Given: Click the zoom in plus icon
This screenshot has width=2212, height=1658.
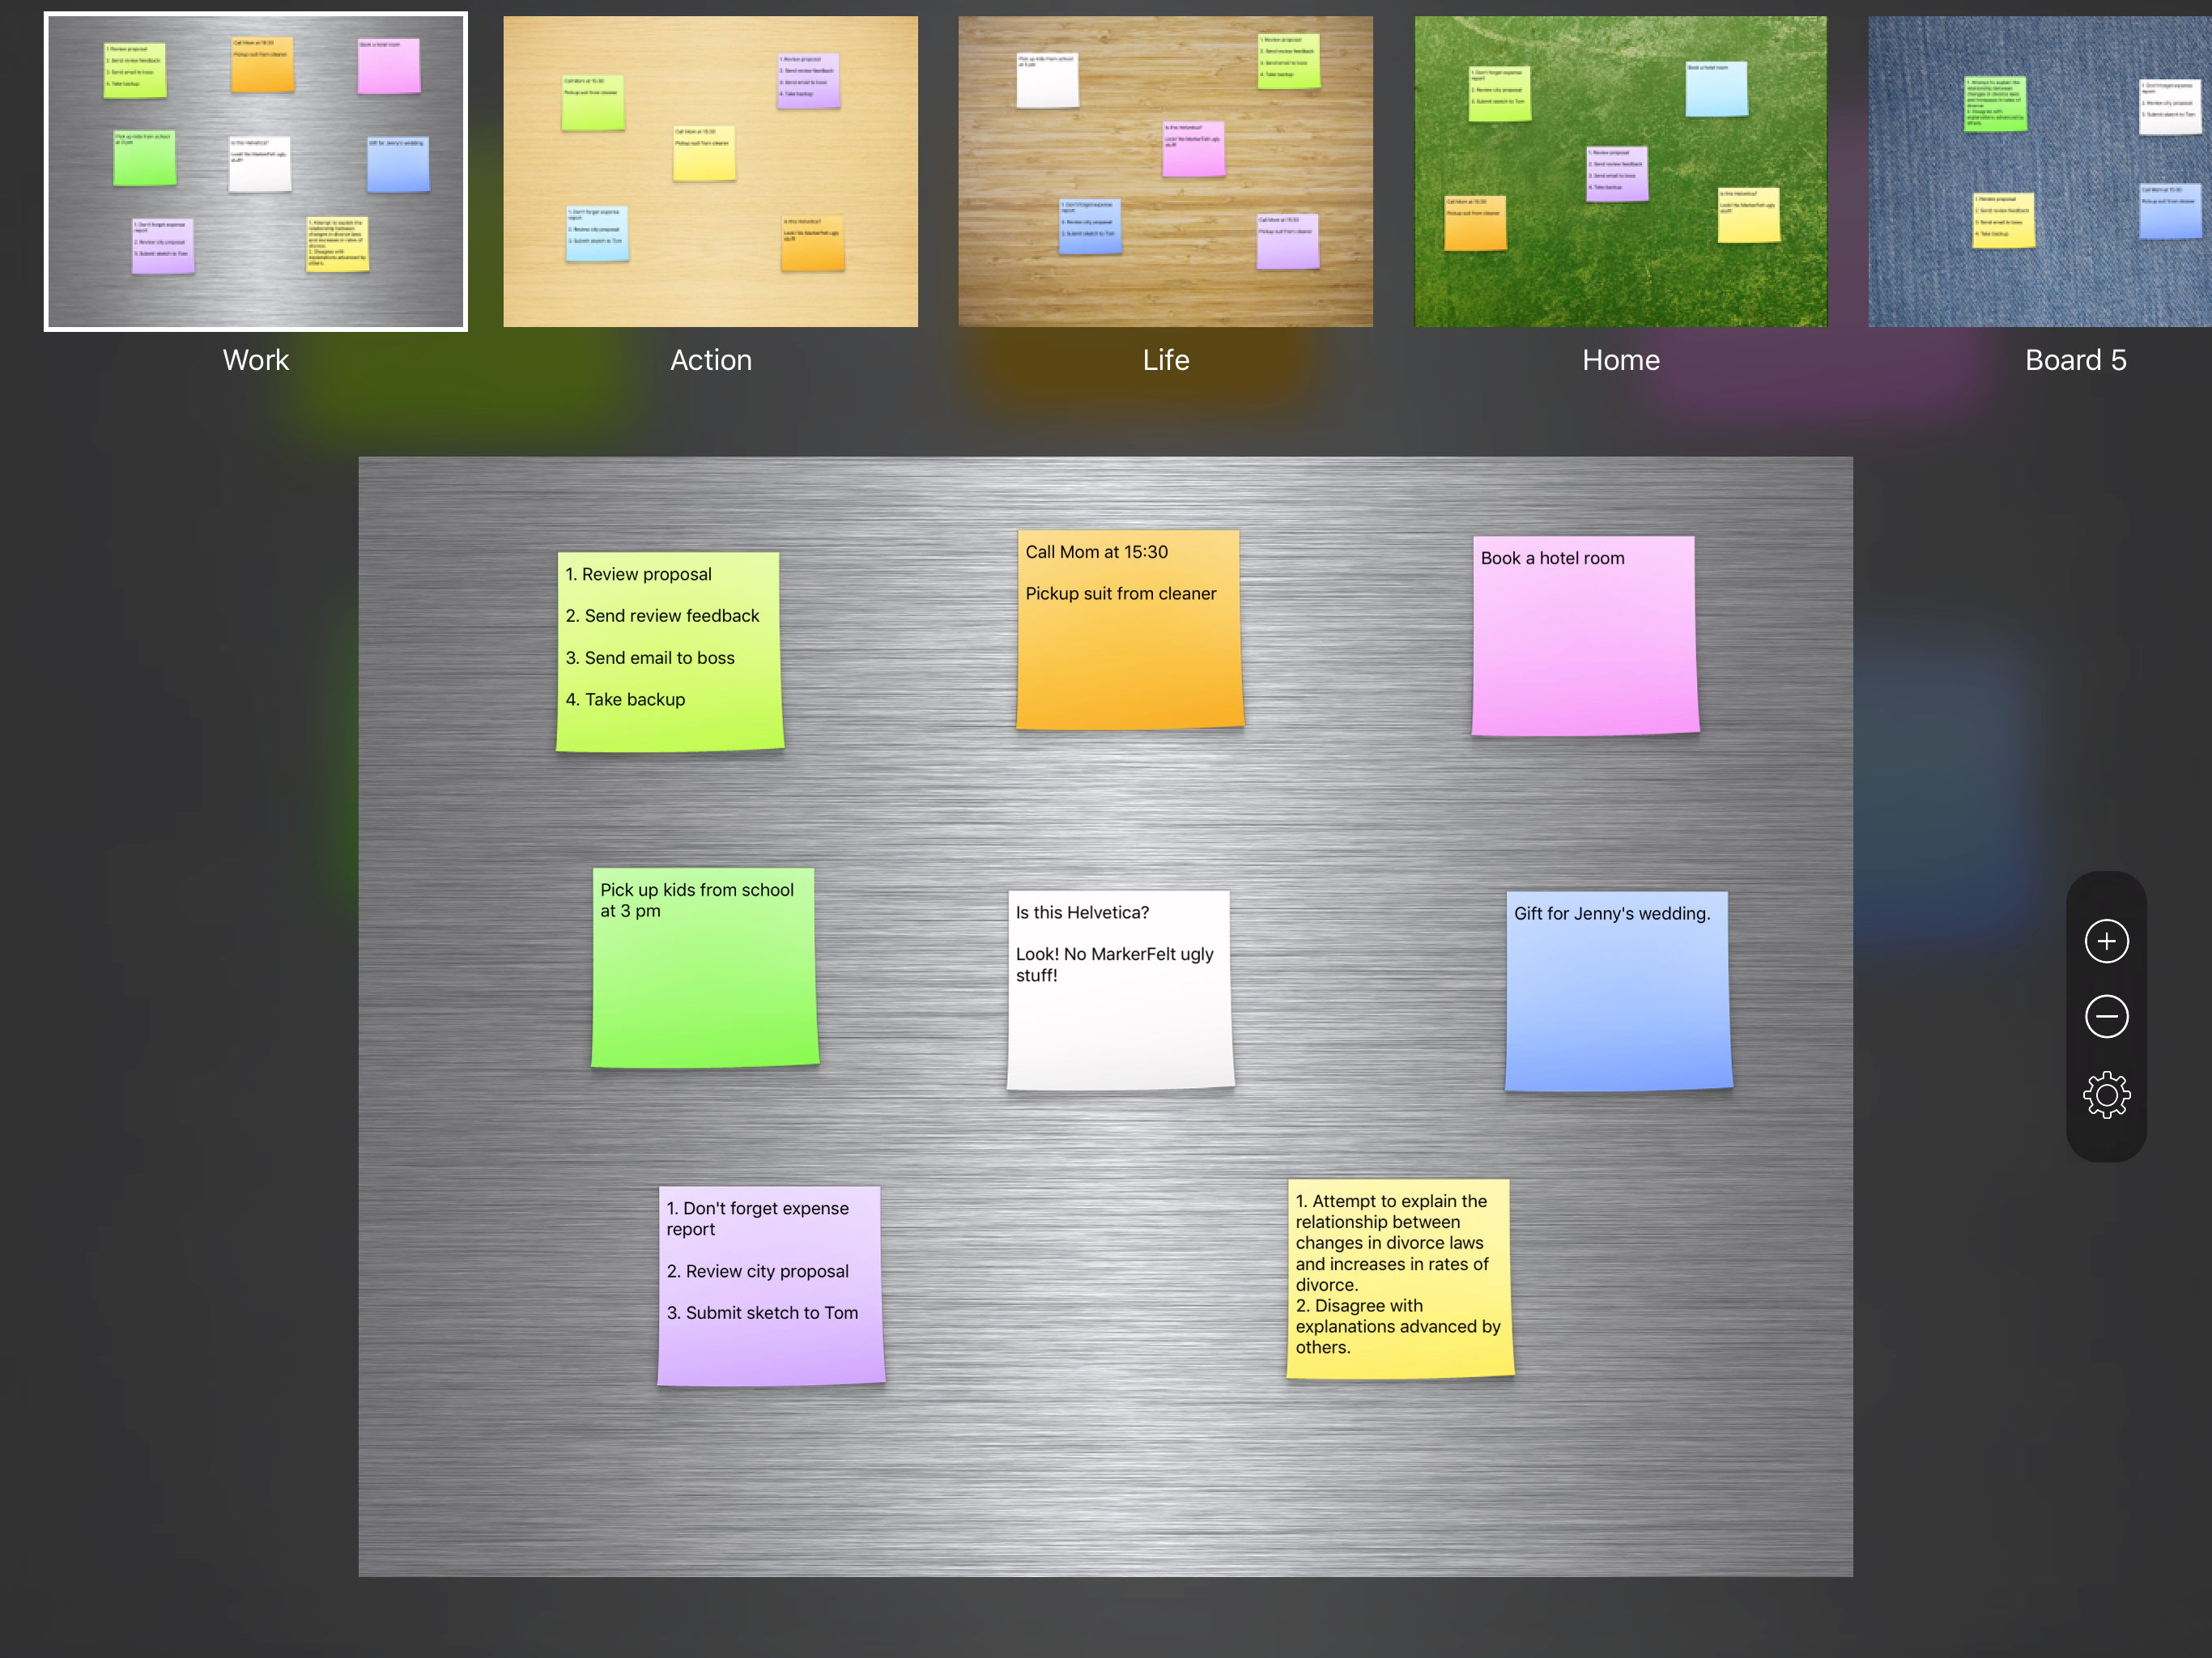Looking at the screenshot, I should coord(2106,941).
